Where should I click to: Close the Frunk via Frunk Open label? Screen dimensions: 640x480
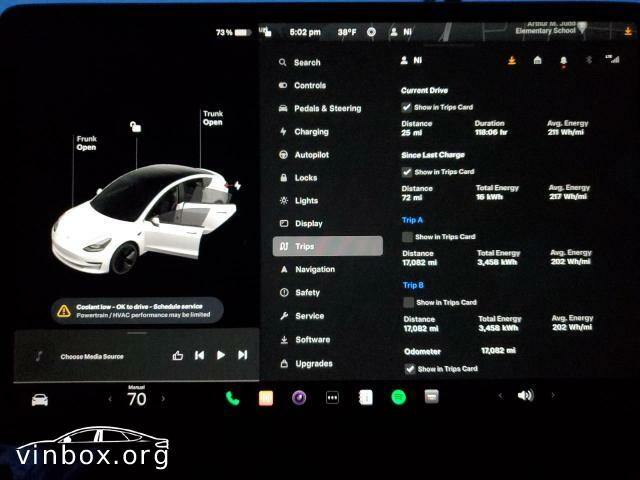point(86,143)
